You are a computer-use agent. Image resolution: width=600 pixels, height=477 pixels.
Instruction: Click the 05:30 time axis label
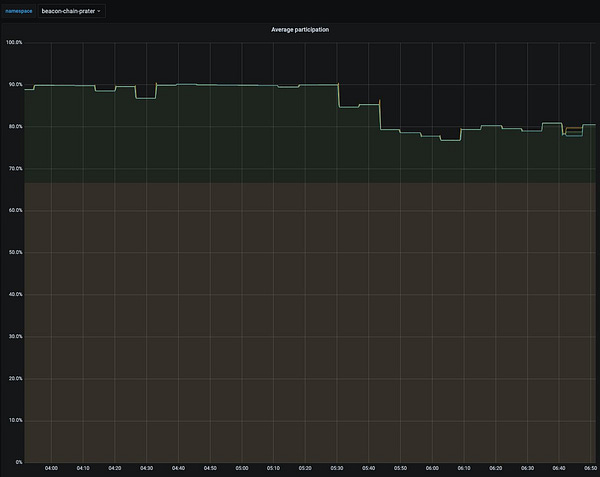tap(337, 468)
